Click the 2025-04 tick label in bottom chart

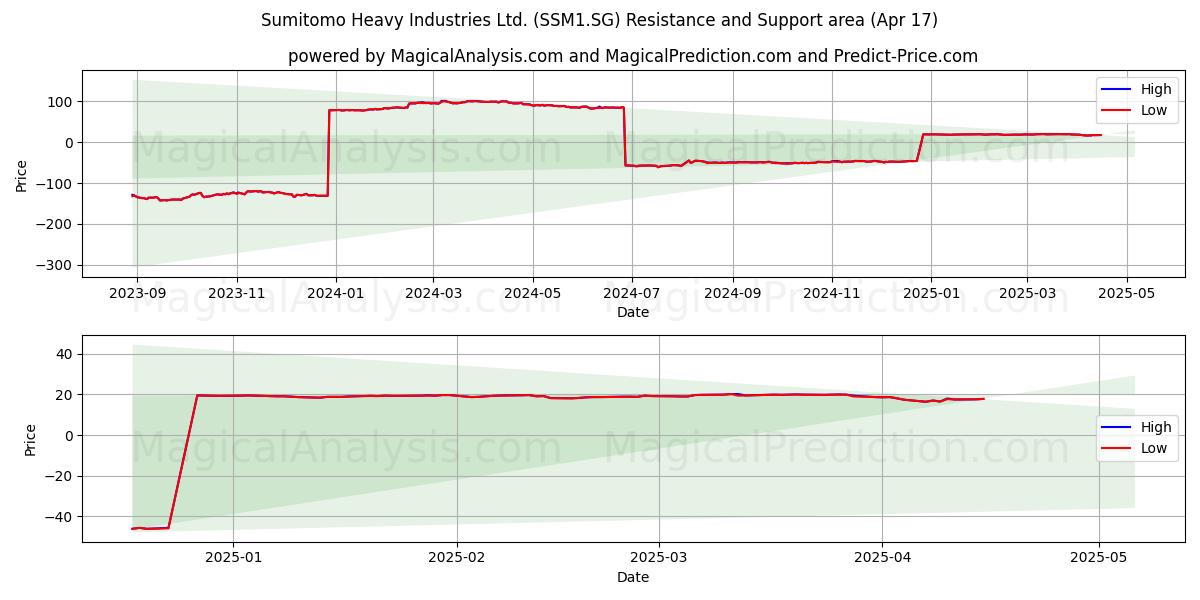pyautogui.click(x=883, y=559)
